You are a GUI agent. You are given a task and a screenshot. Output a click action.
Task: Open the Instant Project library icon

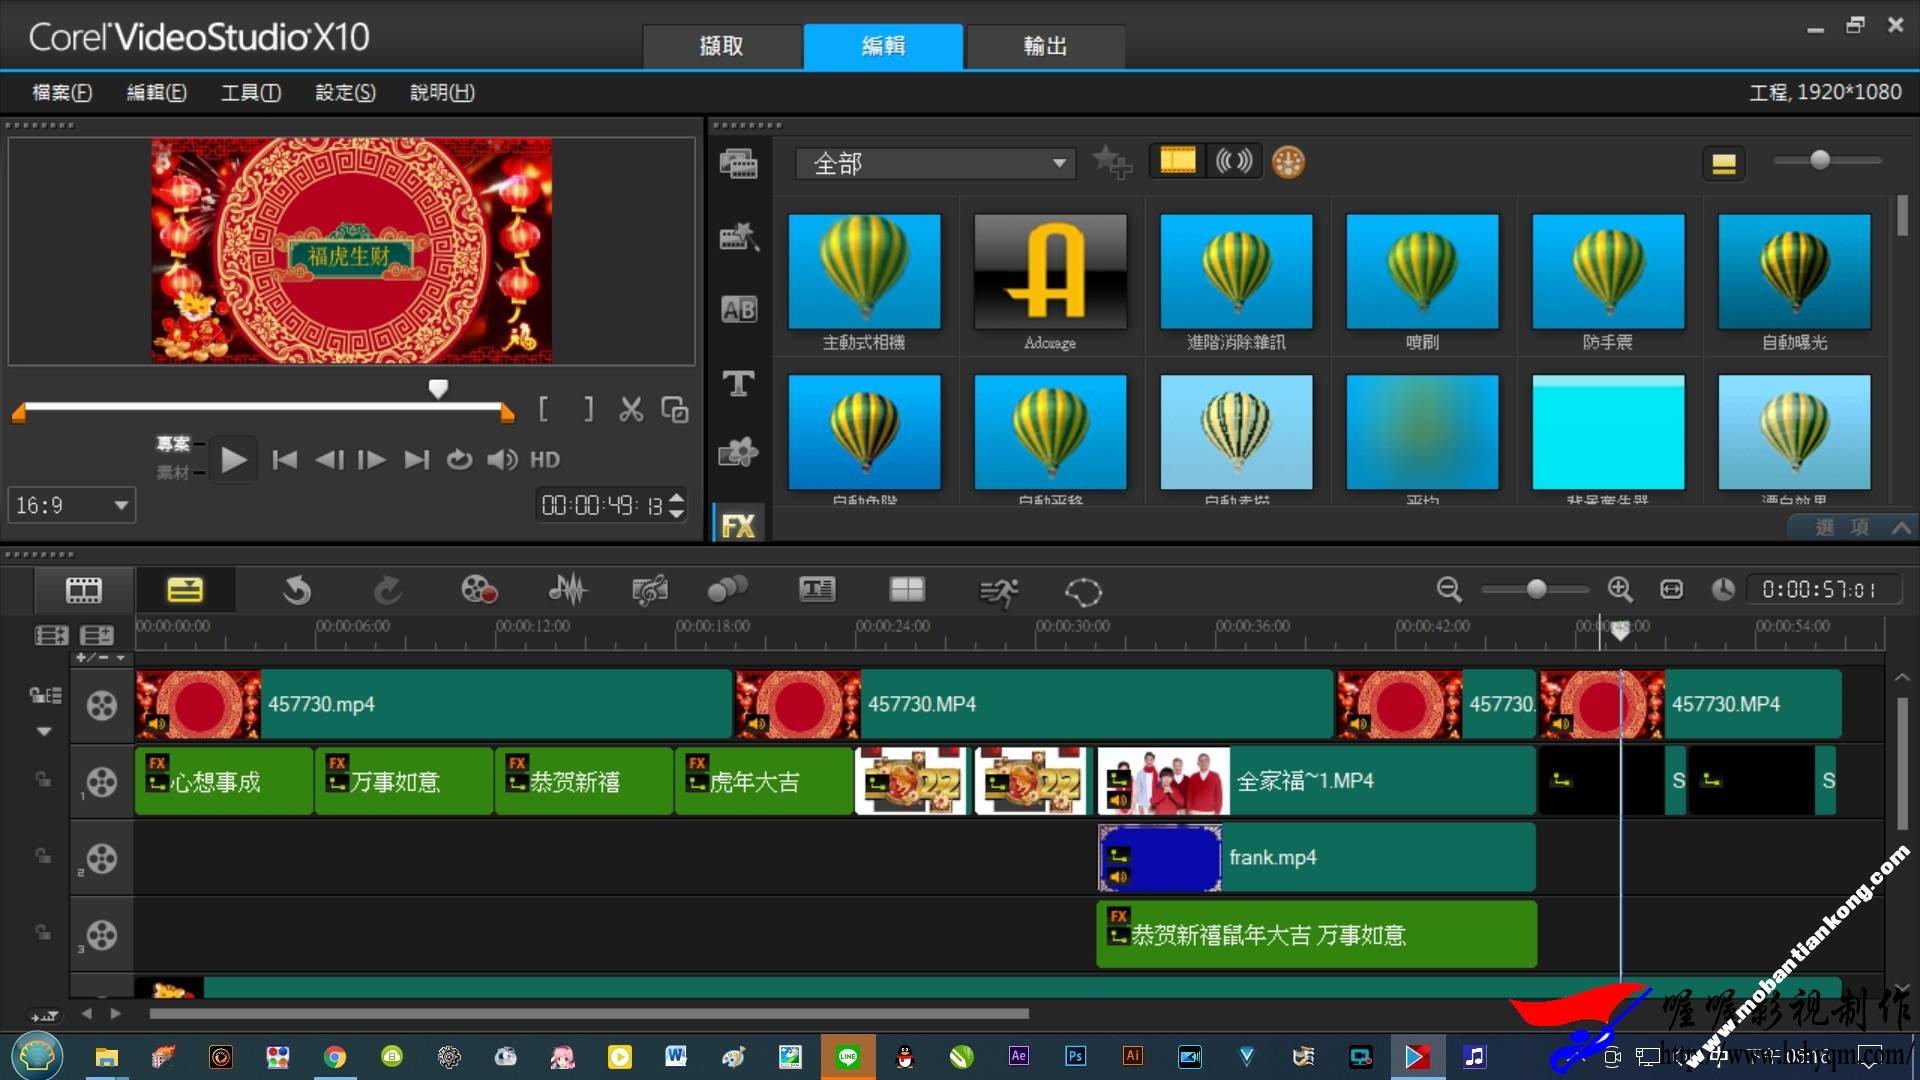tap(739, 236)
